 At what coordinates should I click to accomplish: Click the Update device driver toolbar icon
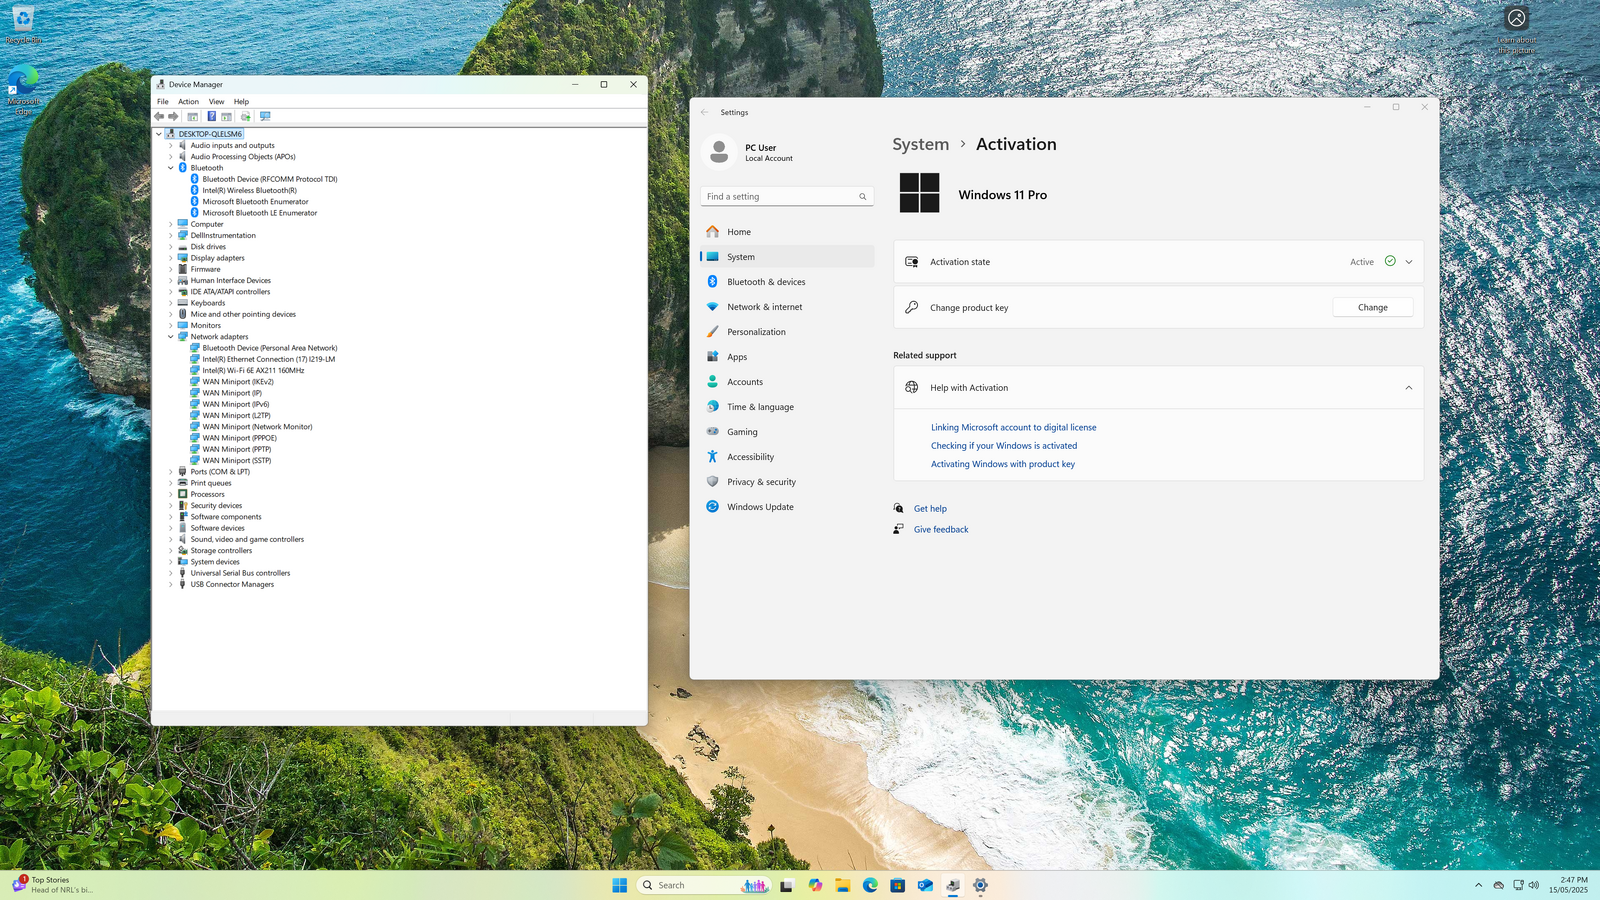point(246,116)
